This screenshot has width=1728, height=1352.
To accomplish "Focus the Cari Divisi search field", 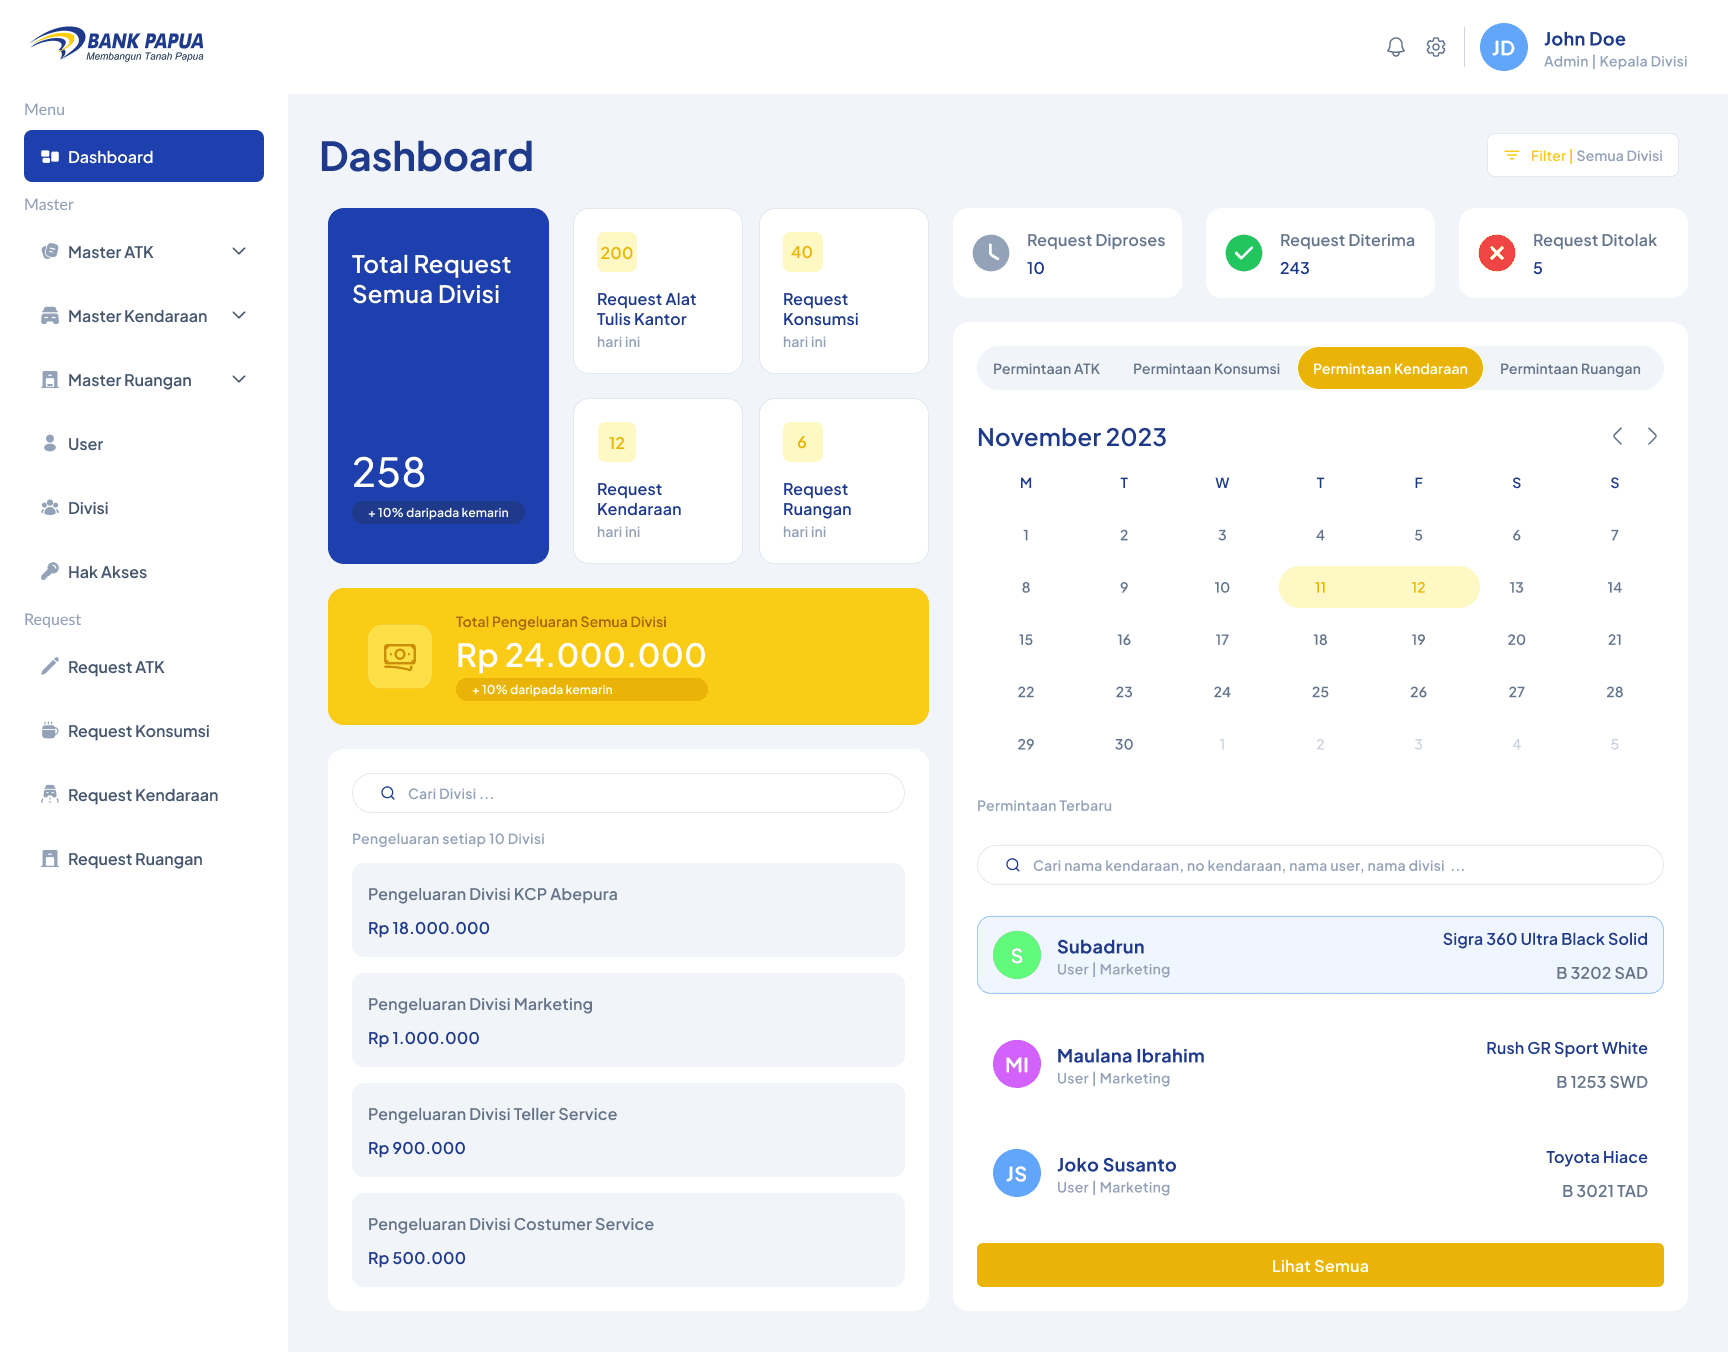I will tap(628, 793).
